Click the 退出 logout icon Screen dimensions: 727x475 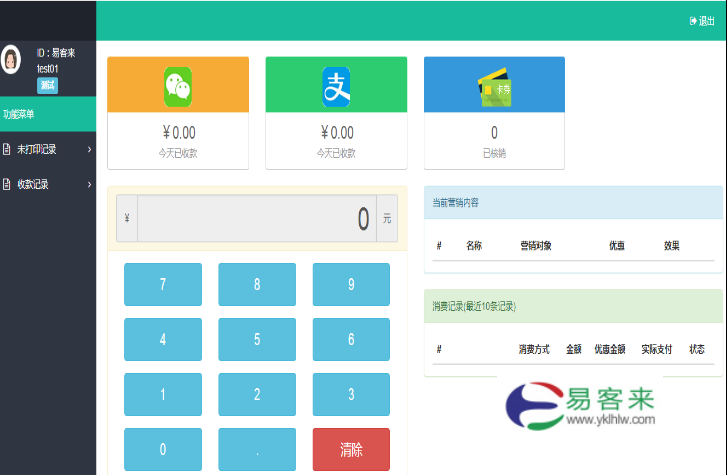click(x=693, y=21)
